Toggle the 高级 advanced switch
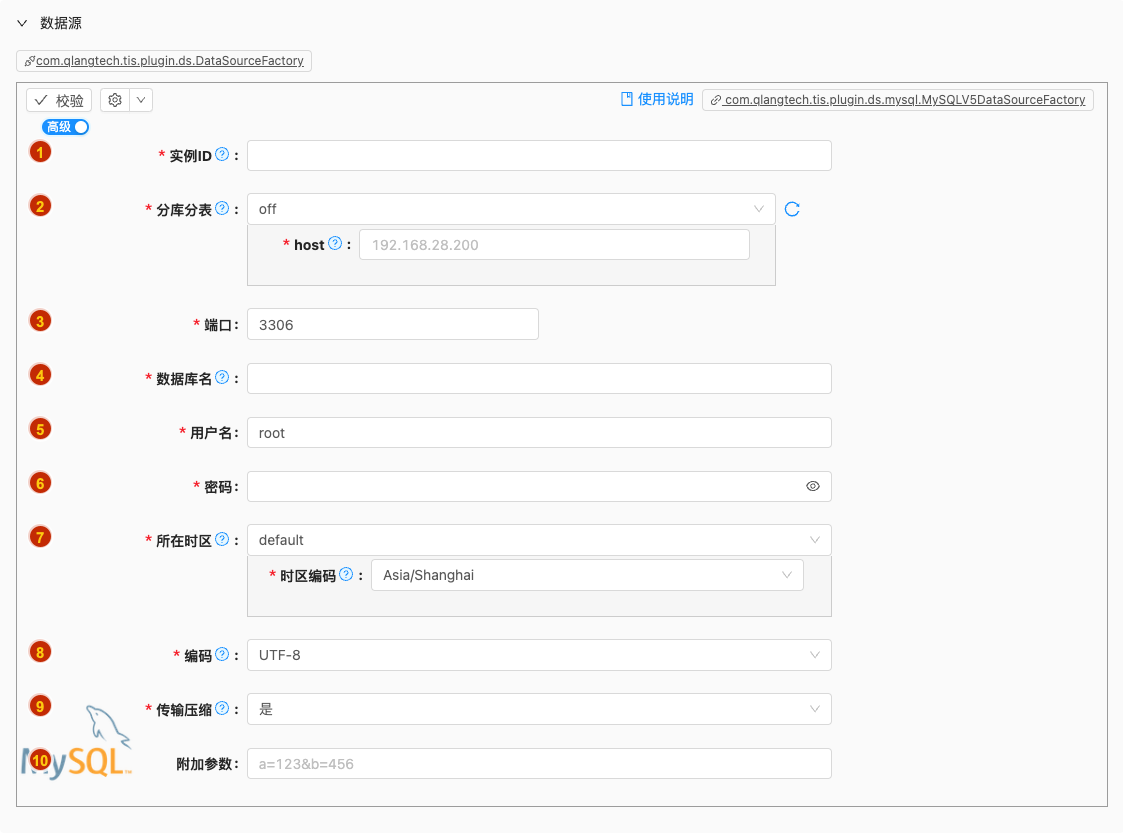The height and width of the screenshot is (833, 1123). pos(66,127)
